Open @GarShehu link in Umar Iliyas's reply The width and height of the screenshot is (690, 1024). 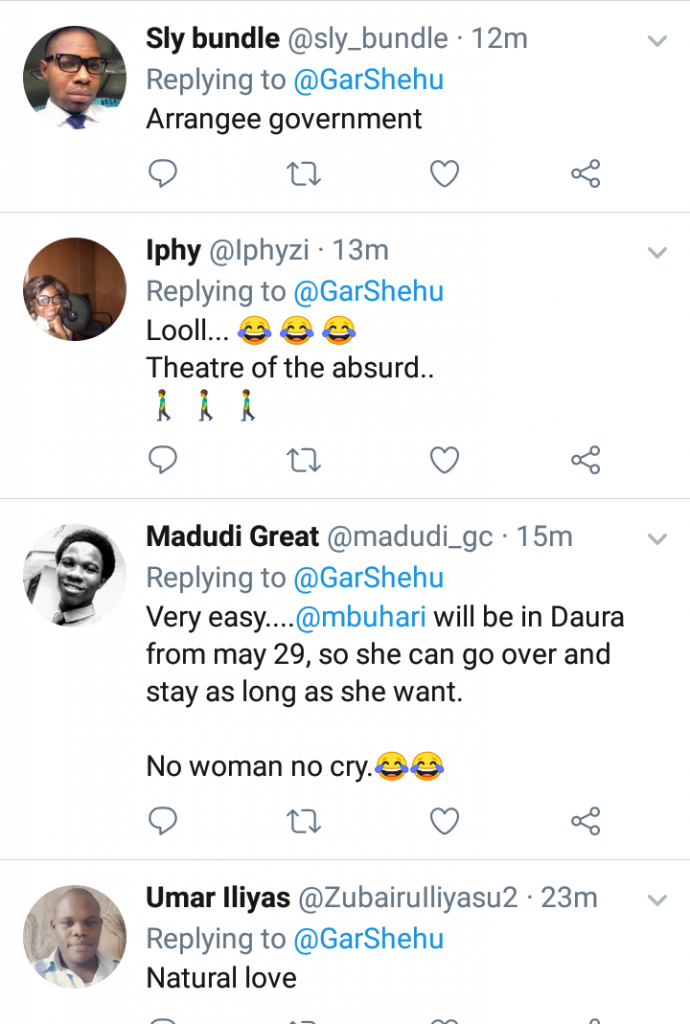tap(368, 939)
